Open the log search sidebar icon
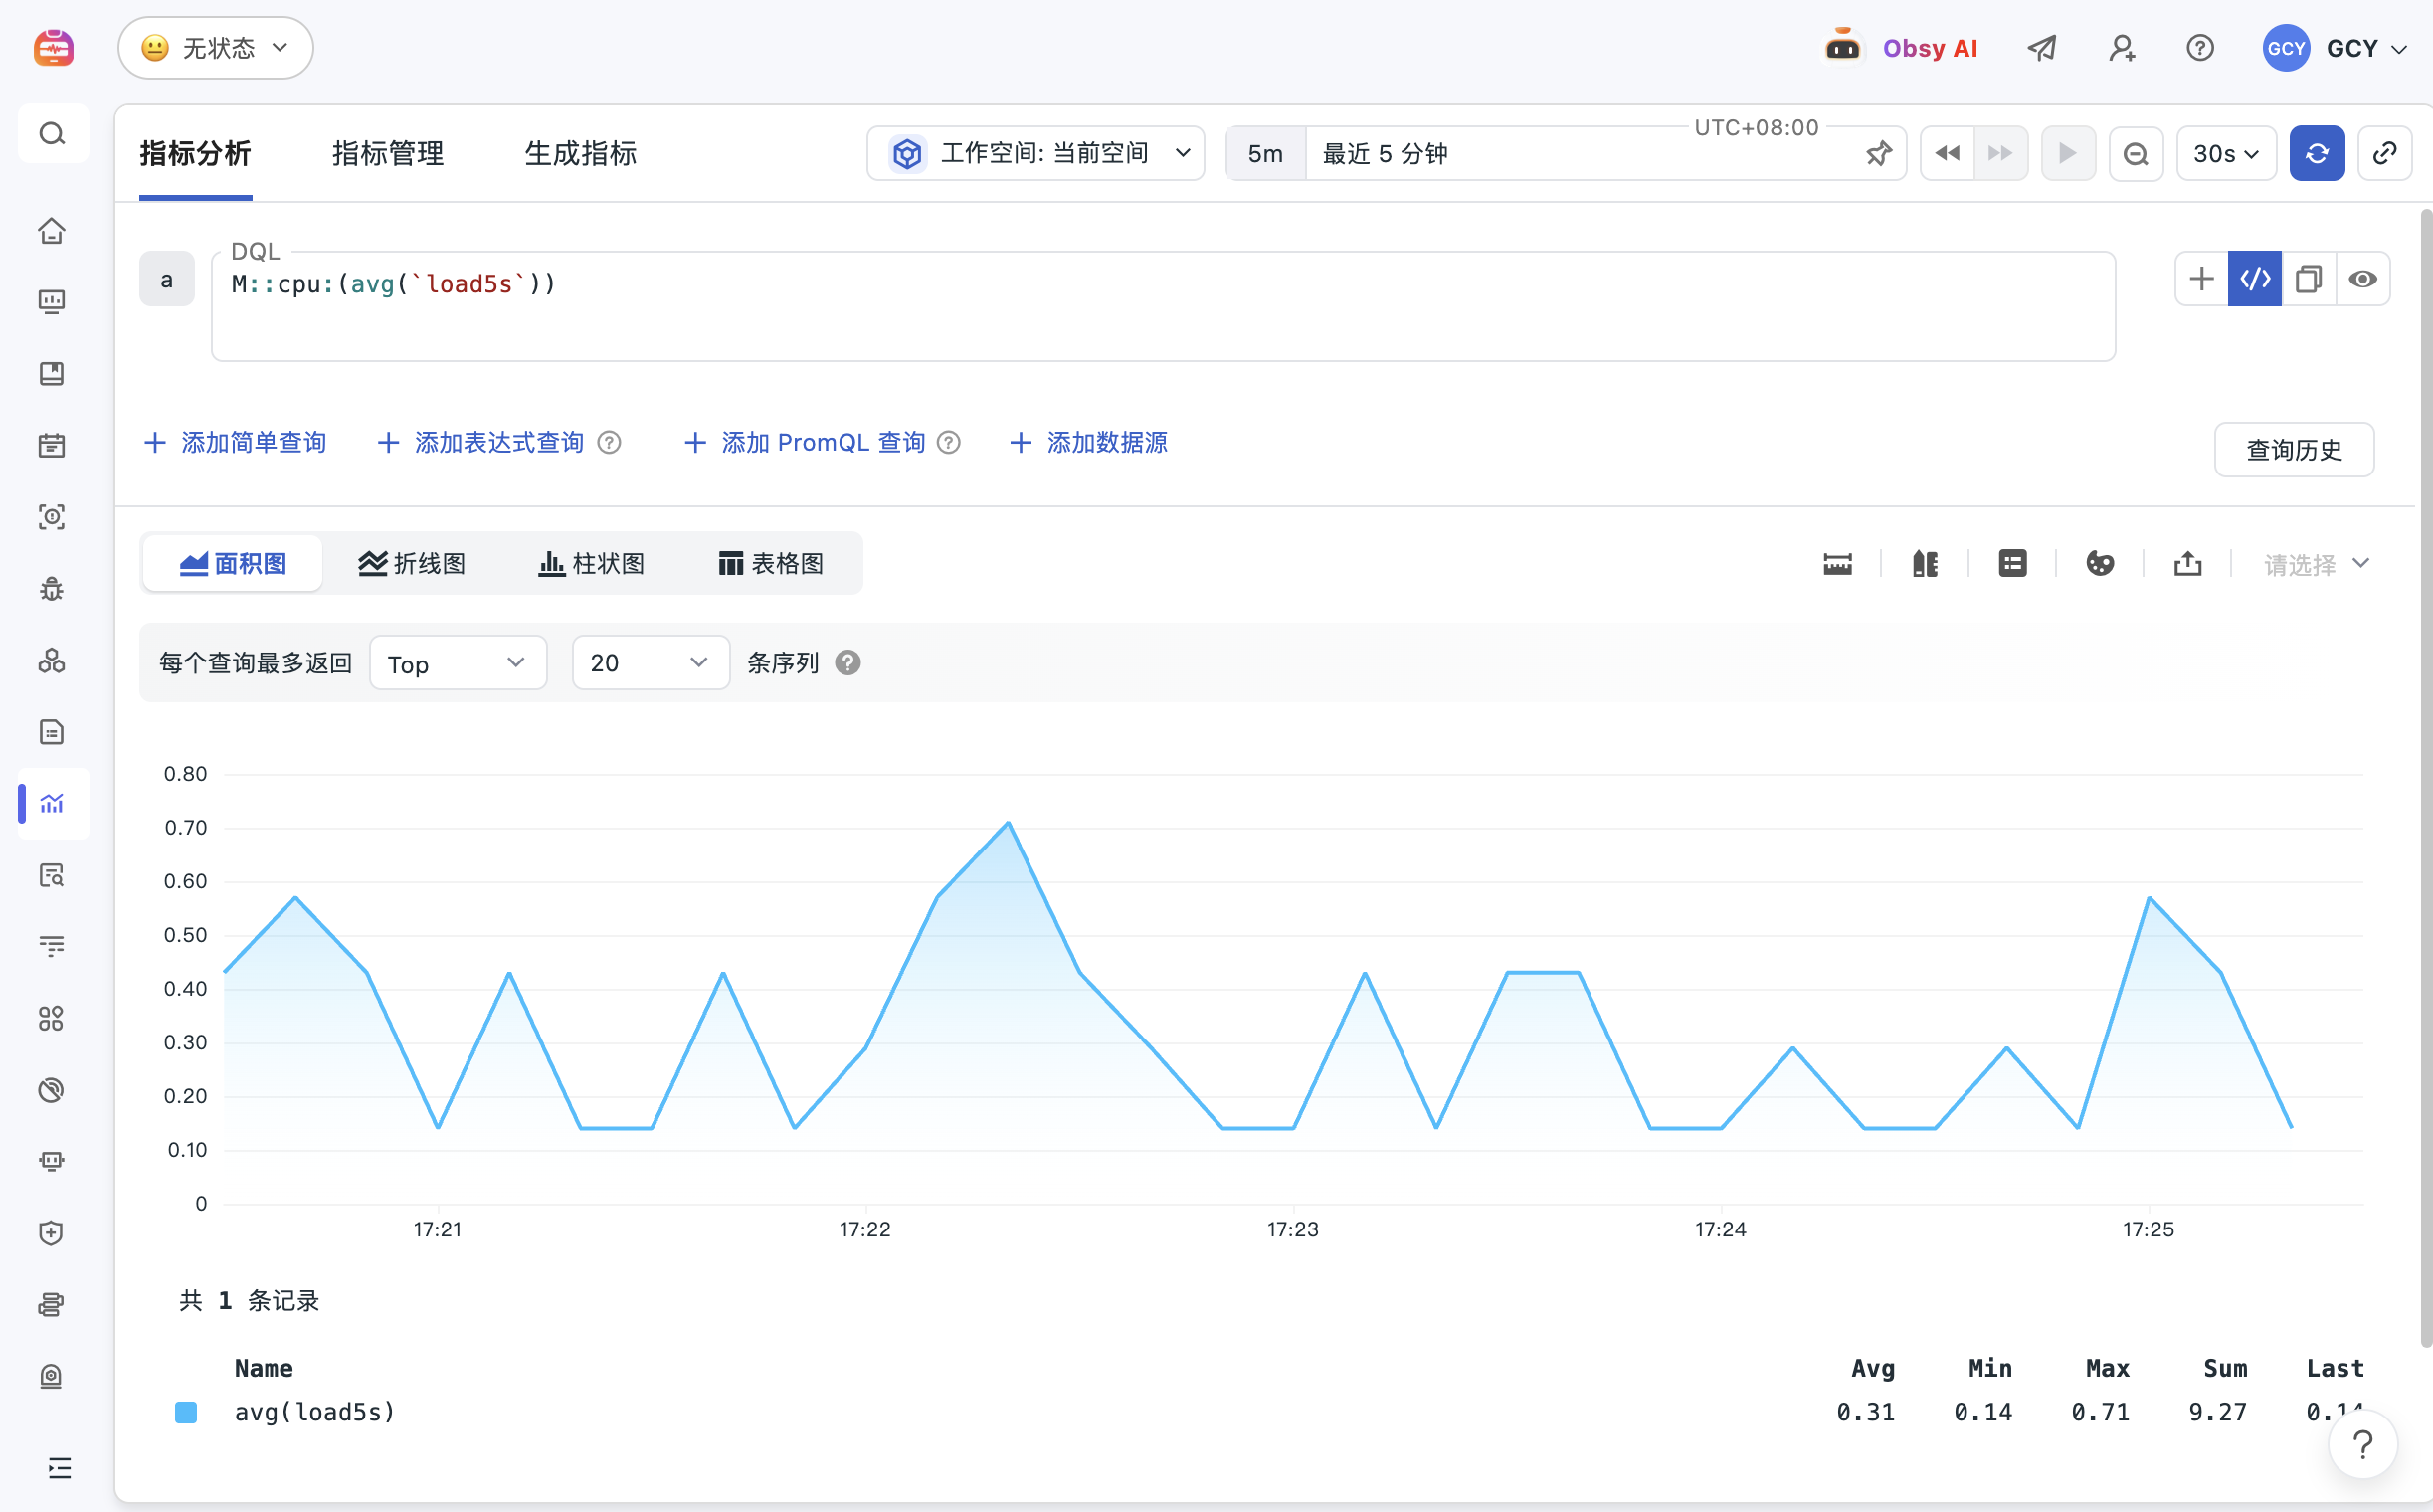Screen dimensions: 2433x1512 coord(52,875)
